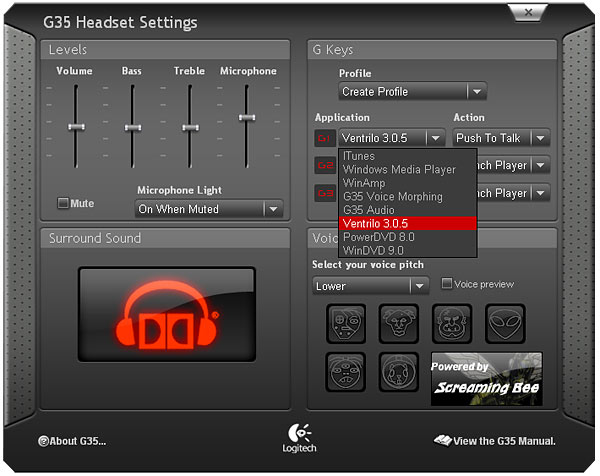
Task: Open the About G35 link
Action: [72, 441]
